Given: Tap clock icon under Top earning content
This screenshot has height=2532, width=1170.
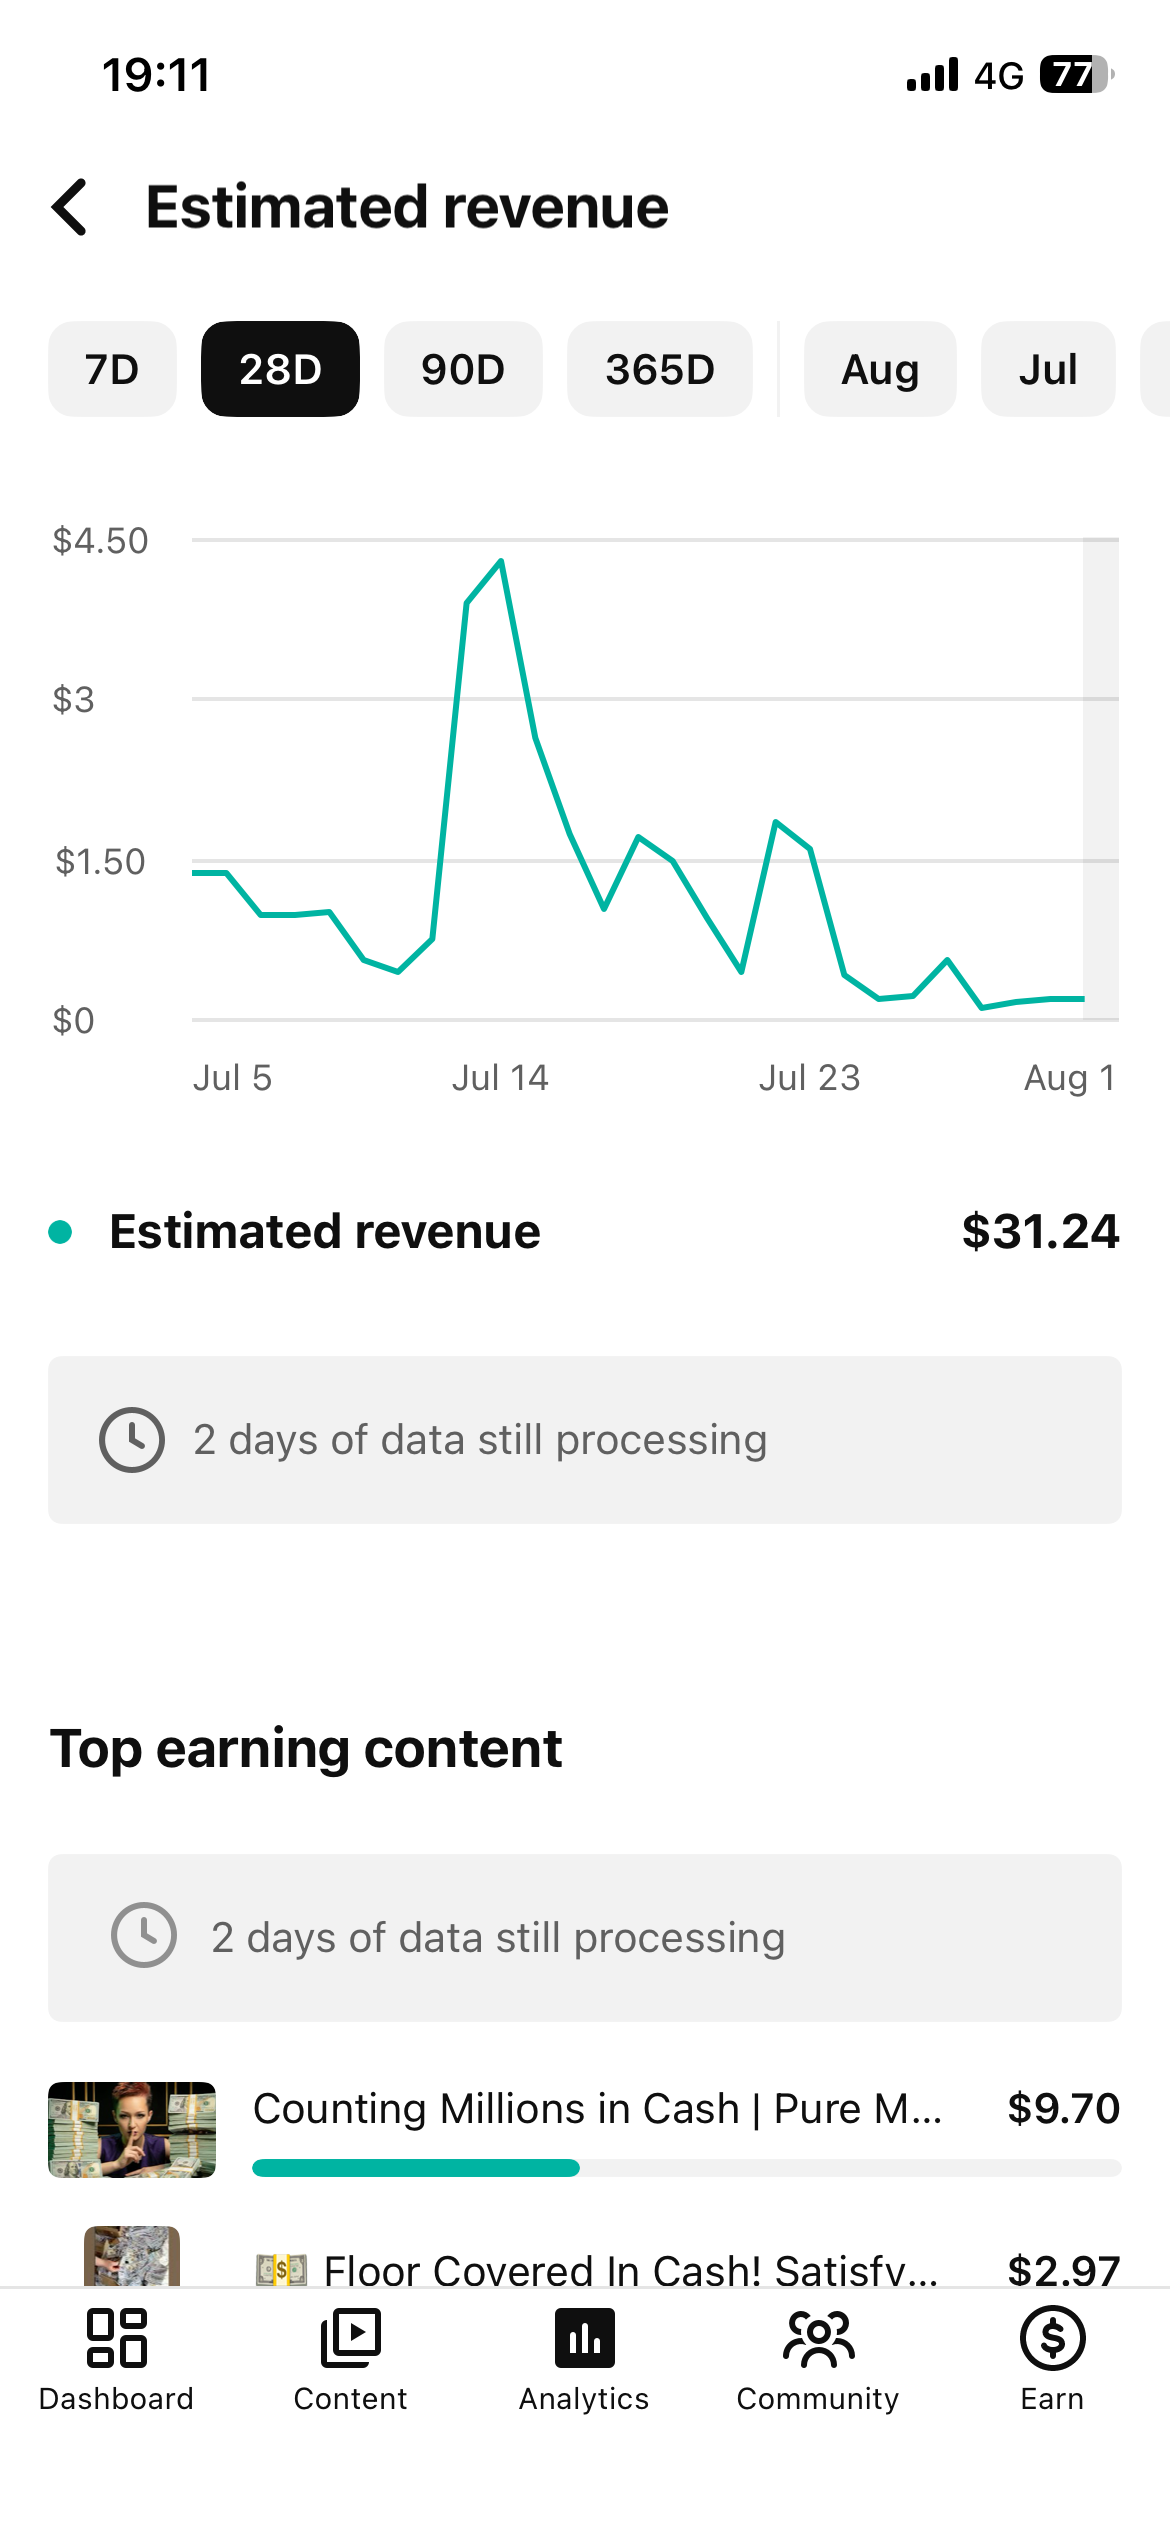Looking at the screenshot, I should click(144, 1936).
